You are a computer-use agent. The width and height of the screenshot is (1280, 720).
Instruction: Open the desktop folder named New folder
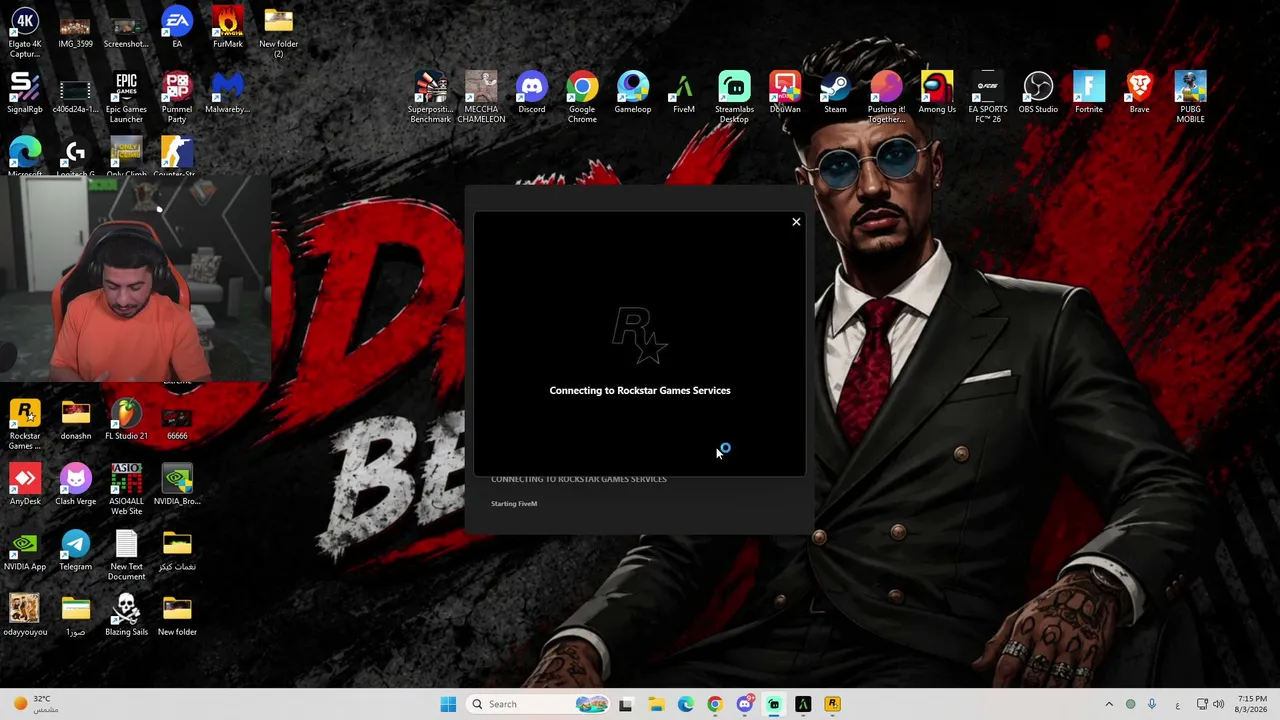pos(177,616)
